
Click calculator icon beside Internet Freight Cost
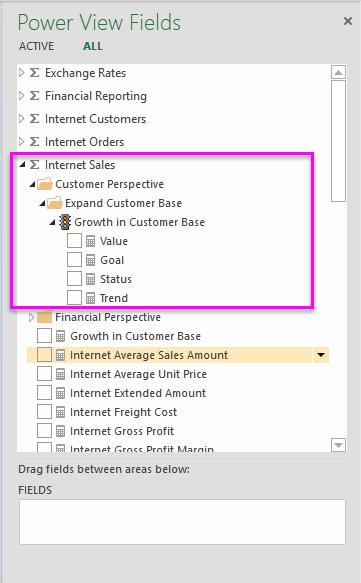coord(60,412)
